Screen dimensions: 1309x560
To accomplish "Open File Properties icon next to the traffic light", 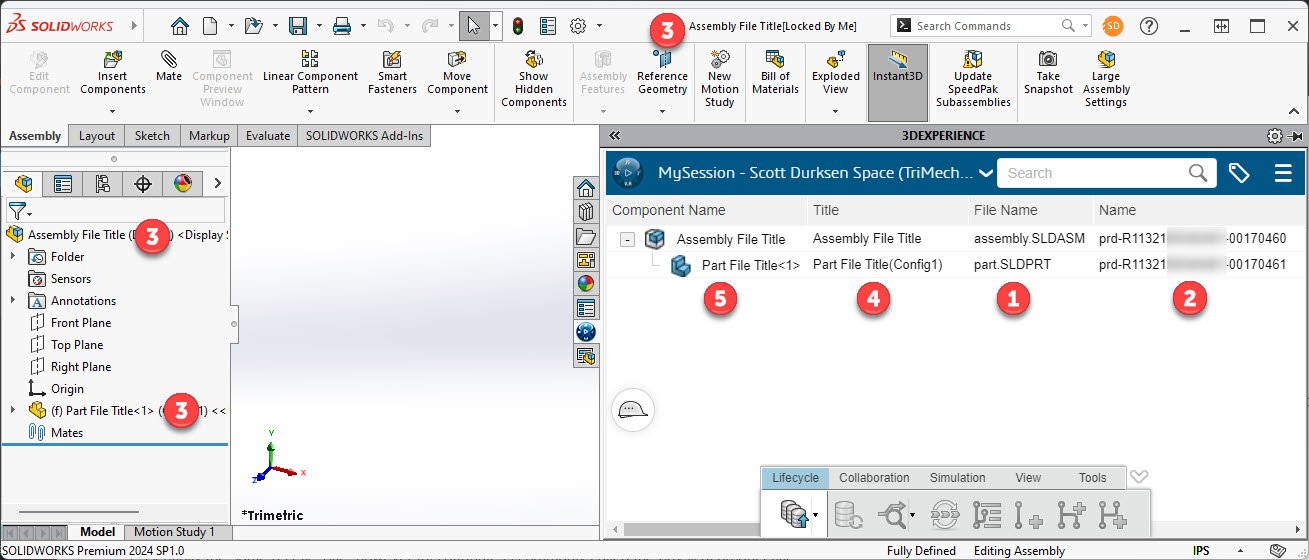I will (x=548, y=26).
